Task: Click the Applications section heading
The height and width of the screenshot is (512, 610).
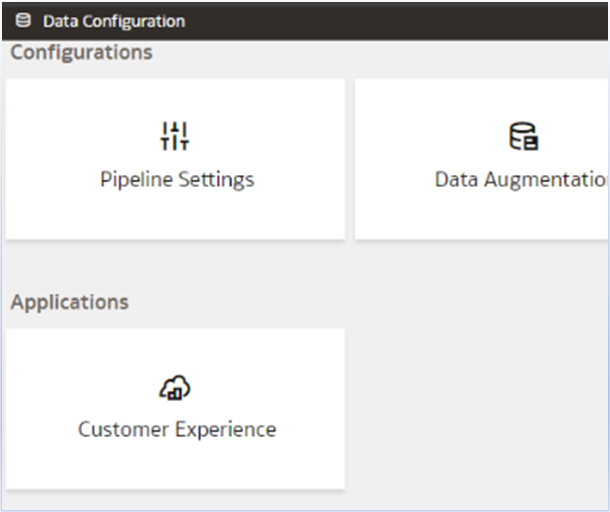Action: coord(70,302)
